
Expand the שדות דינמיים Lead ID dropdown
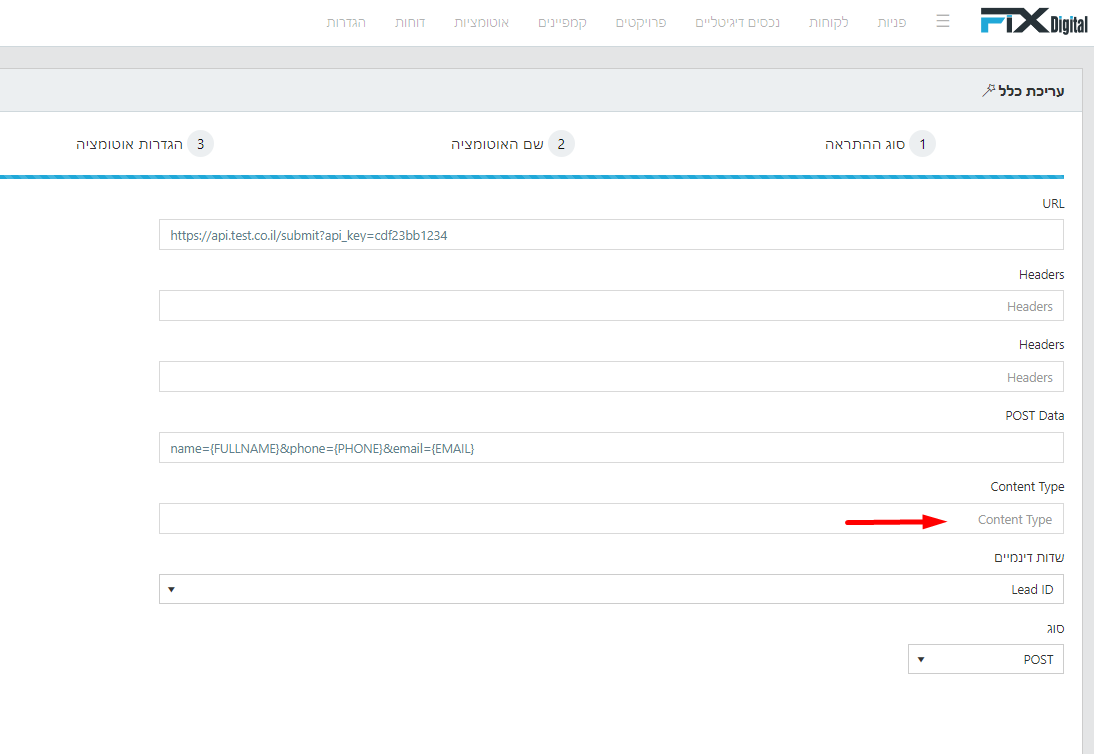point(611,589)
